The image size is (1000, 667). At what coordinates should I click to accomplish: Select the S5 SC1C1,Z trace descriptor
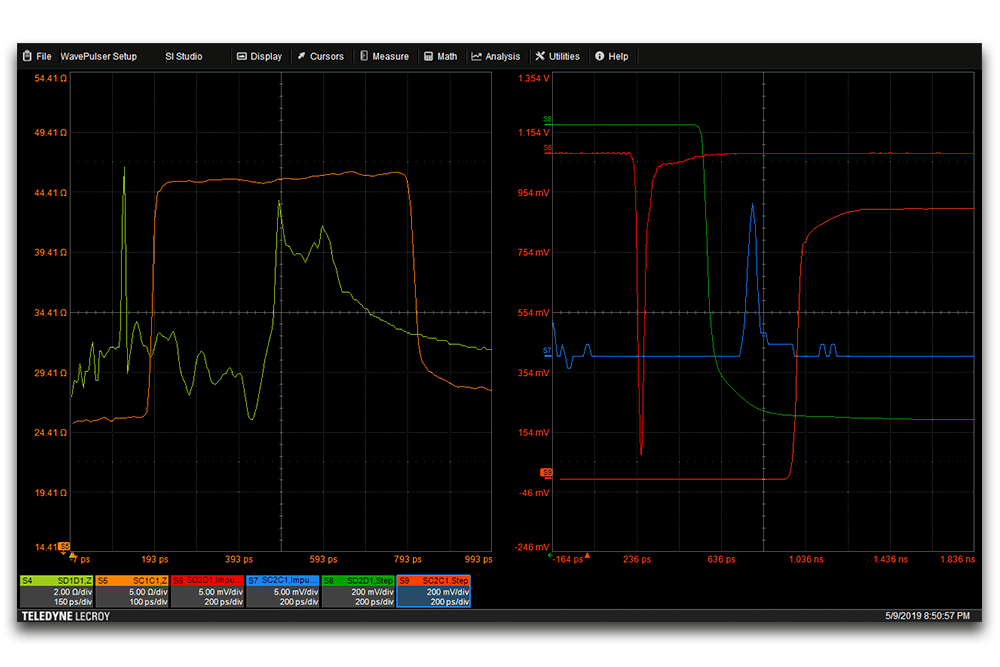pos(133,591)
